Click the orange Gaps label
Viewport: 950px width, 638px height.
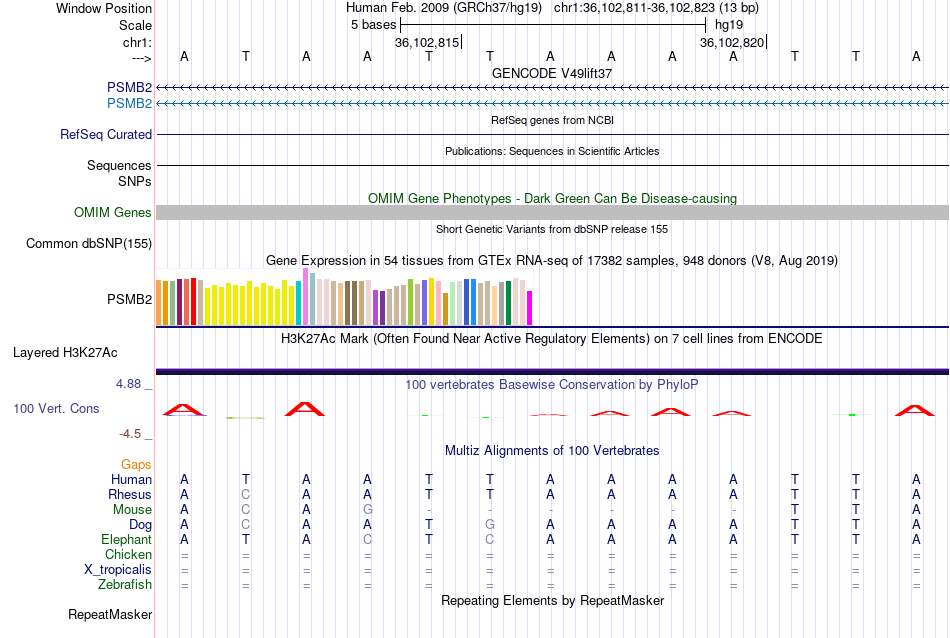point(136,464)
